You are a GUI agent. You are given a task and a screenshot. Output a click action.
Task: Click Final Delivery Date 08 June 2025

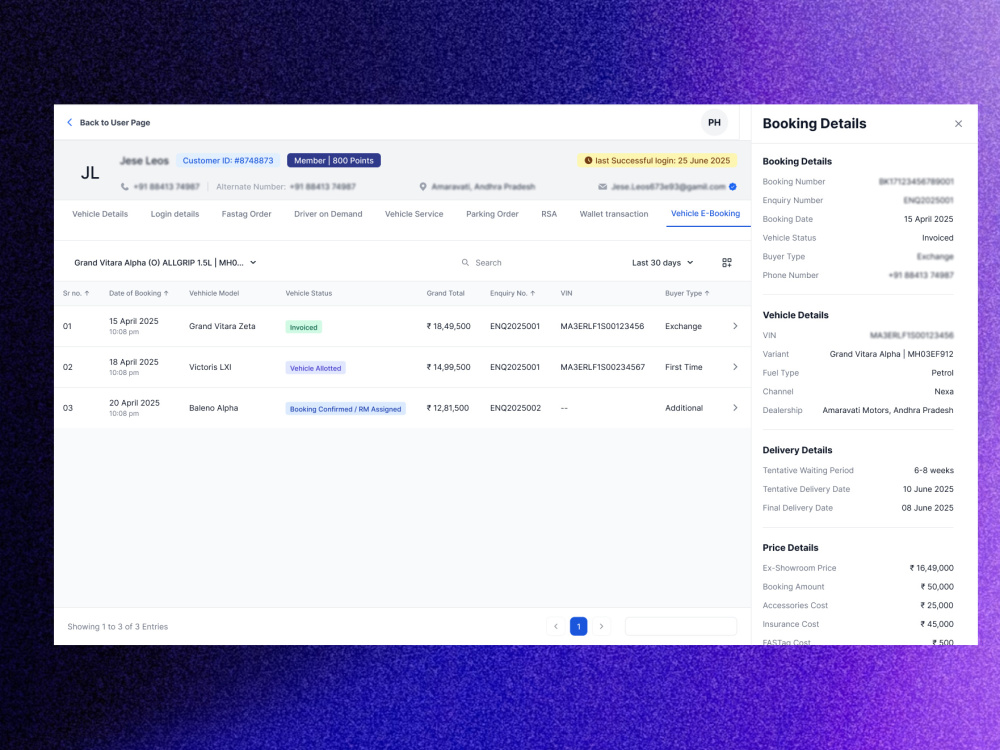pos(927,508)
